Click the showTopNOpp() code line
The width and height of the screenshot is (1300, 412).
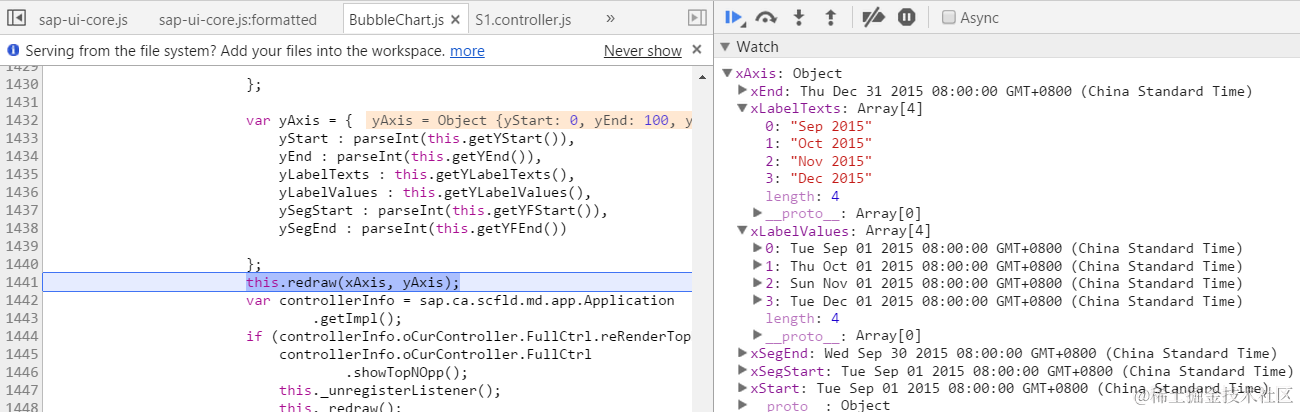coord(406,372)
